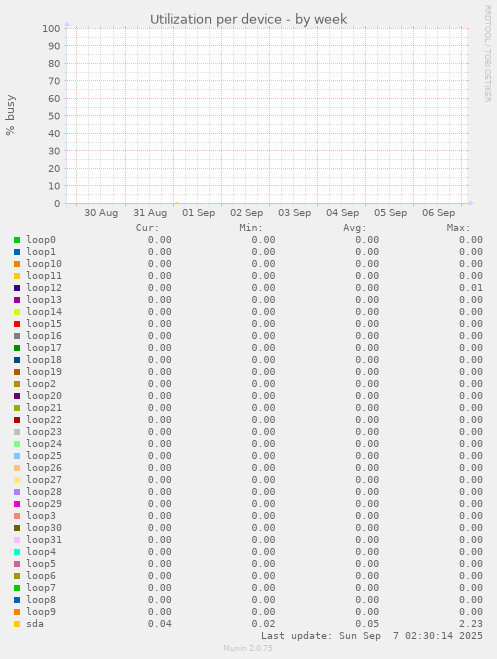The image size is (497, 659).
Task: Click the '02 Sep' date label
Action: pyautogui.click(x=247, y=213)
